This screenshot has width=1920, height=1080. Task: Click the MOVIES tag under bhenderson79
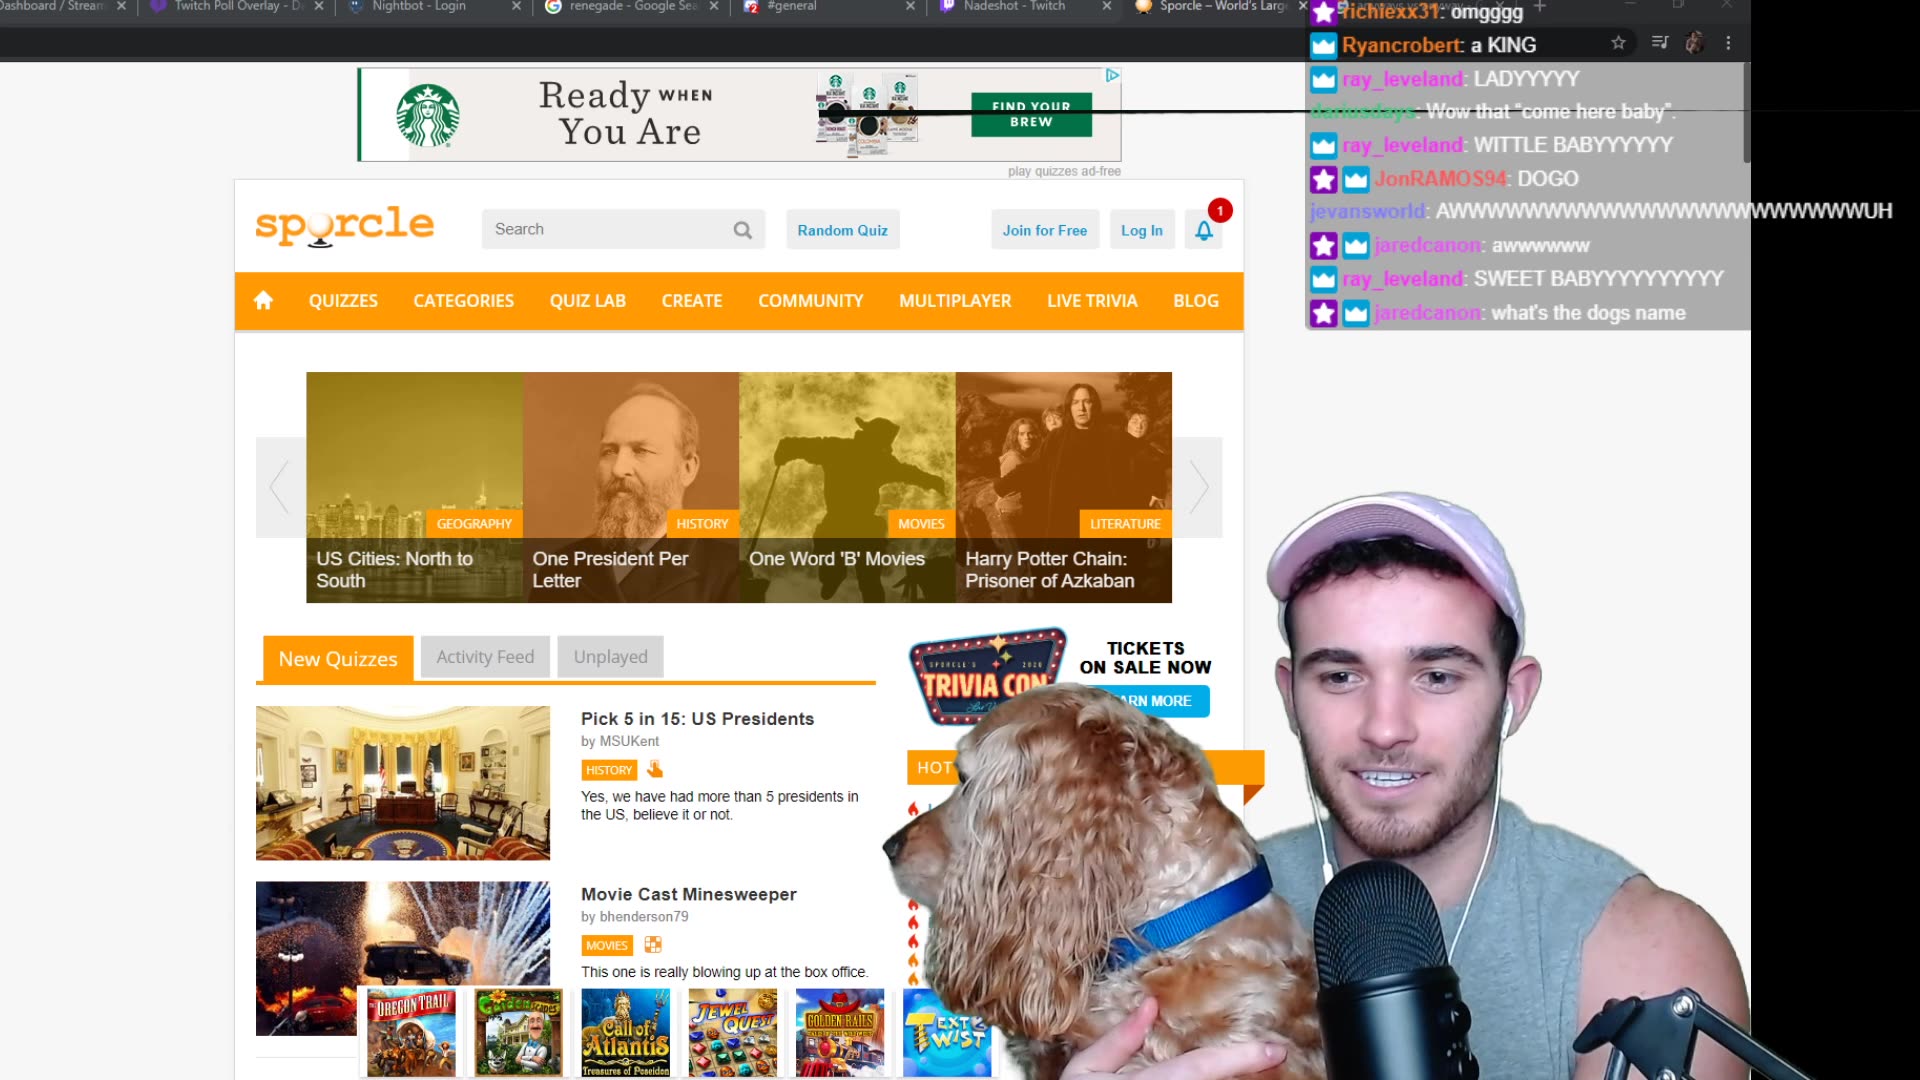[x=606, y=945]
